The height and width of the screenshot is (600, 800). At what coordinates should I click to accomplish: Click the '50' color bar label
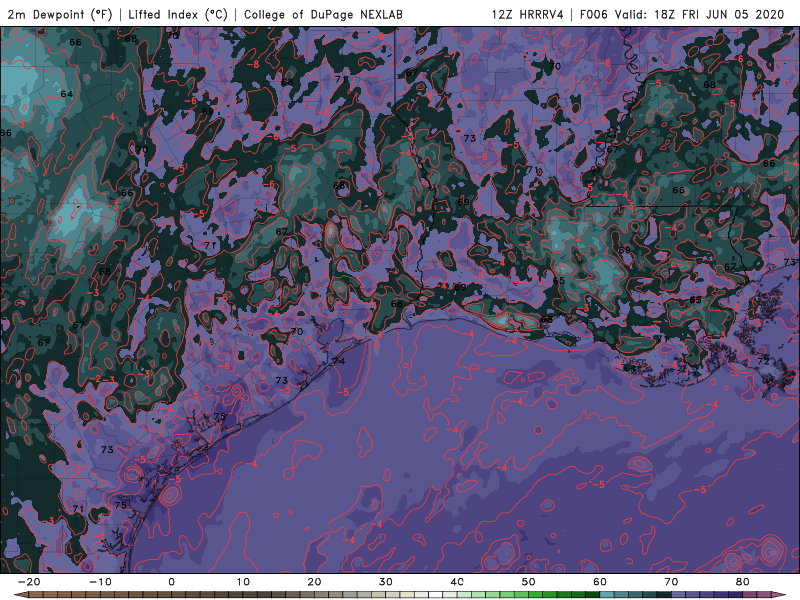[529, 582]
